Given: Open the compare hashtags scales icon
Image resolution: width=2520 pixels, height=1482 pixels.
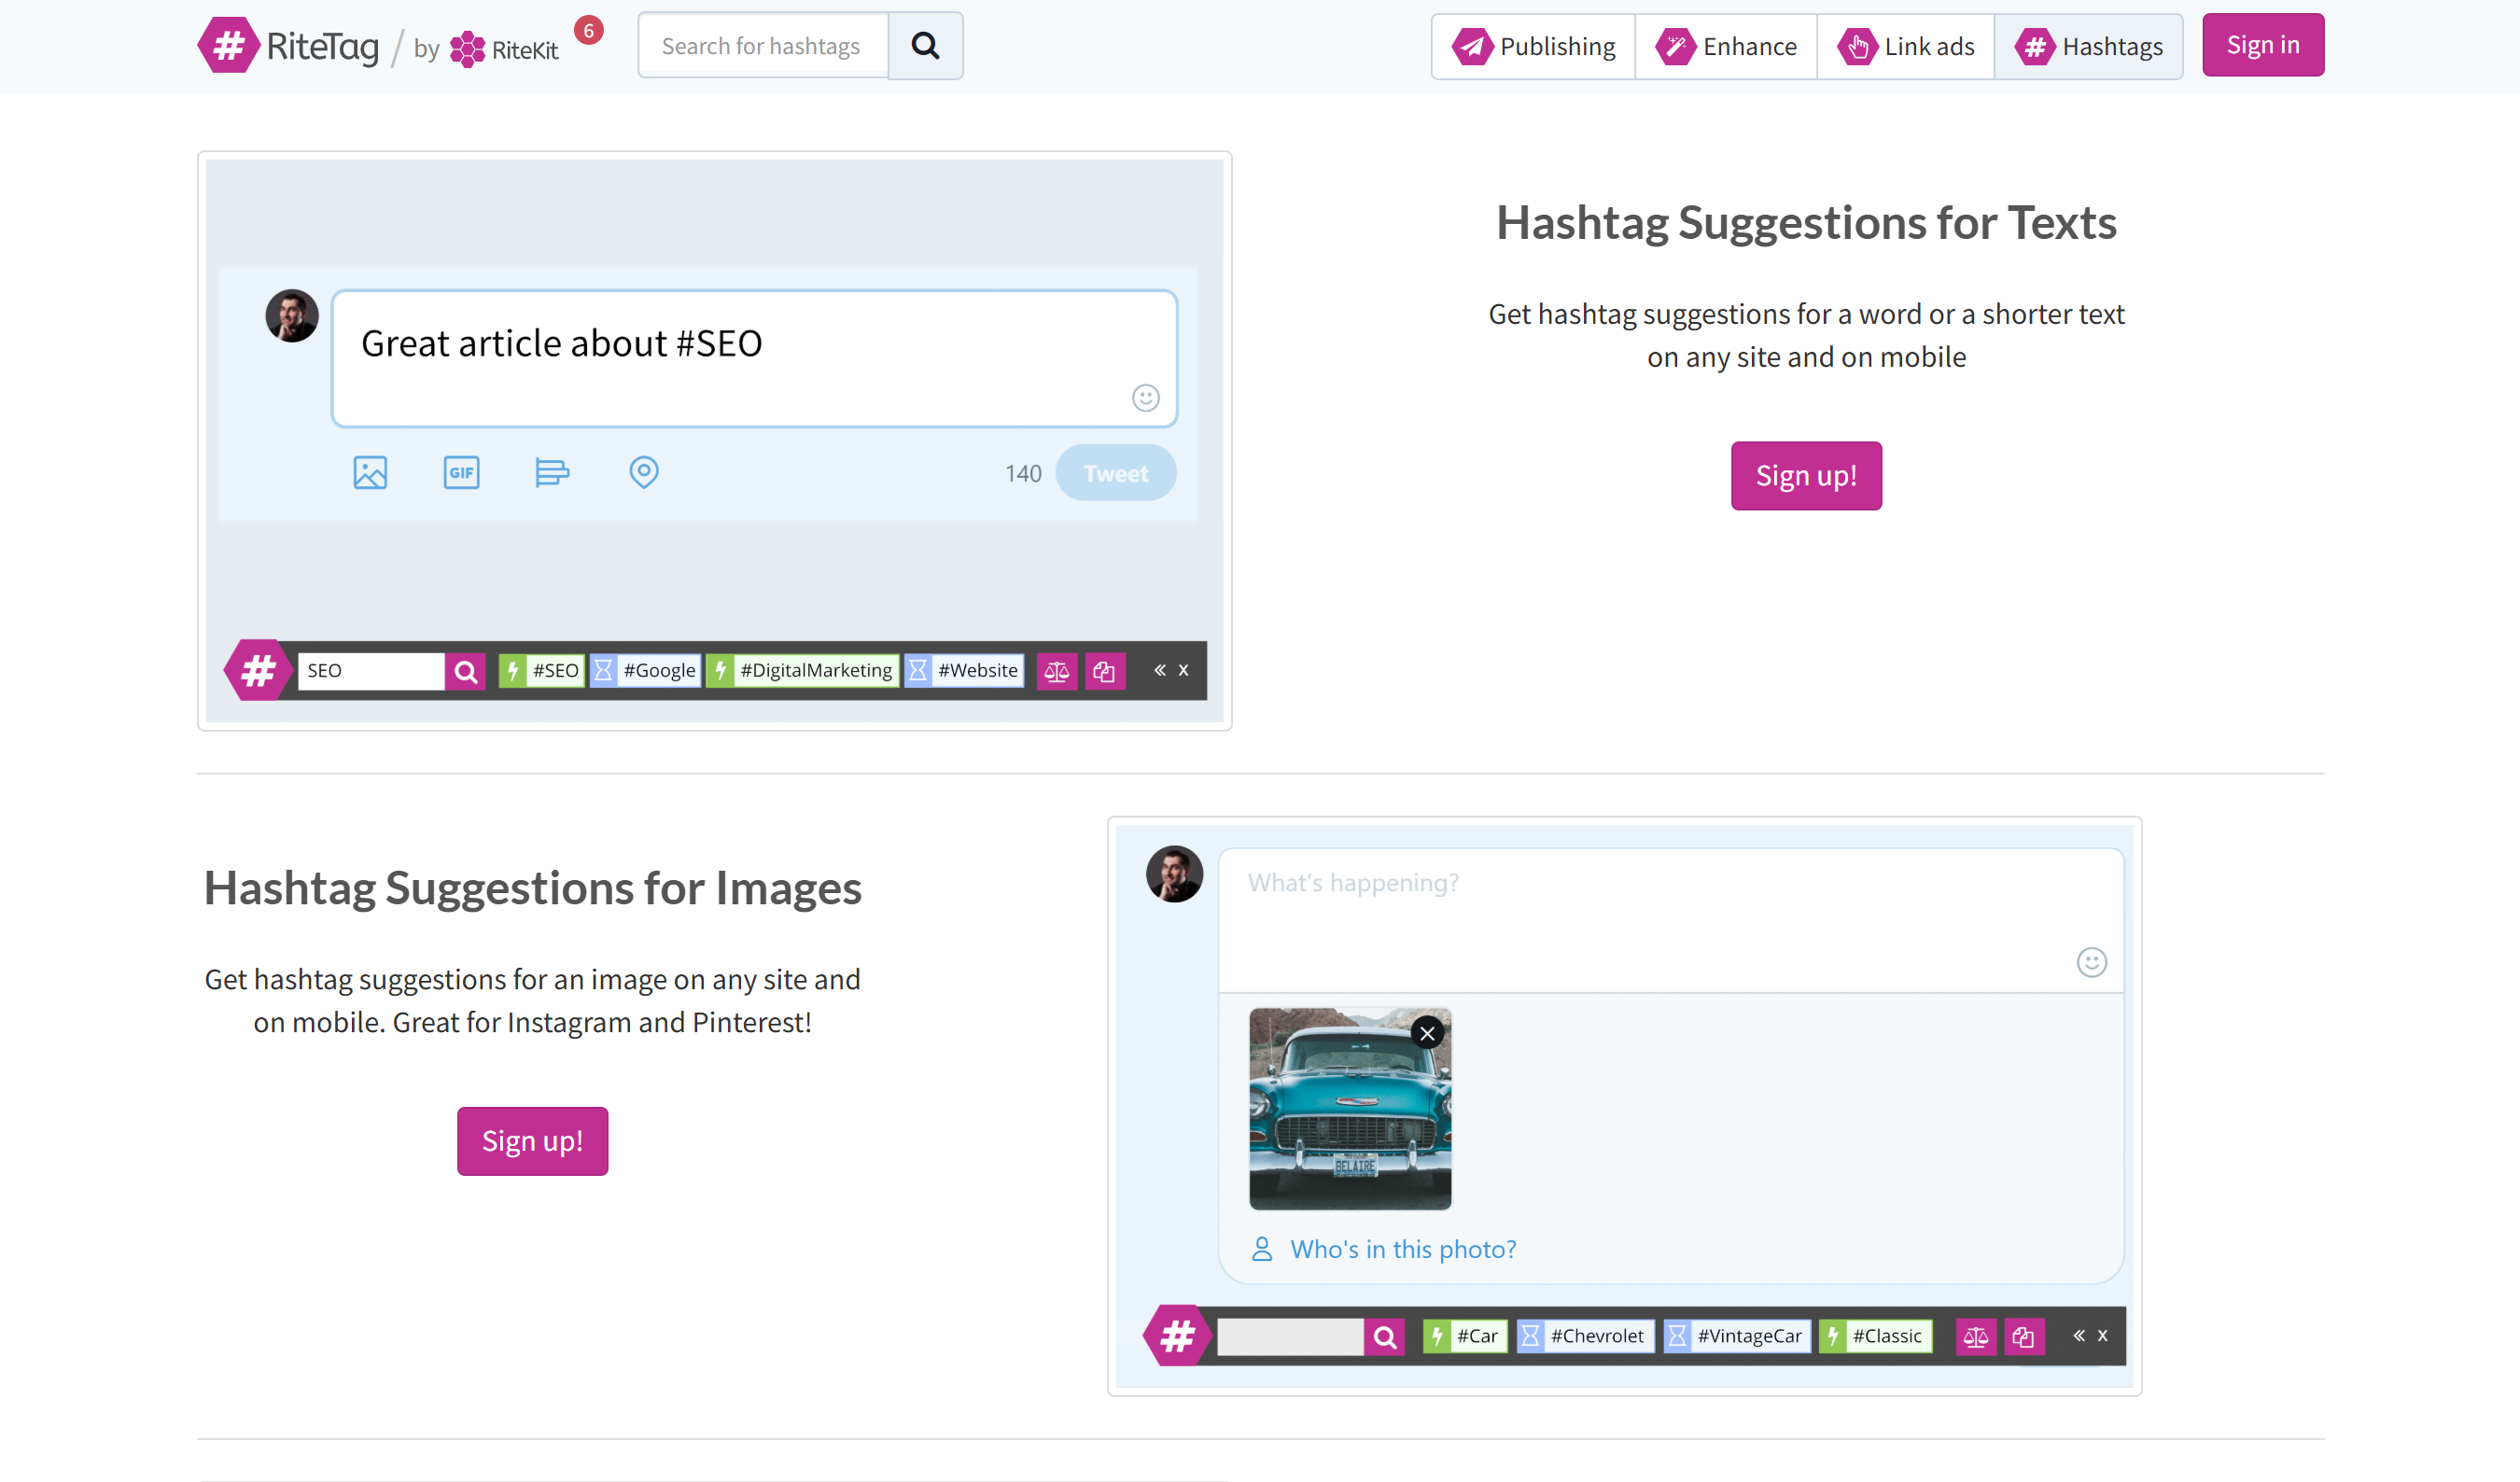Looking at the screenshot, I should (x=1056, y=670).
